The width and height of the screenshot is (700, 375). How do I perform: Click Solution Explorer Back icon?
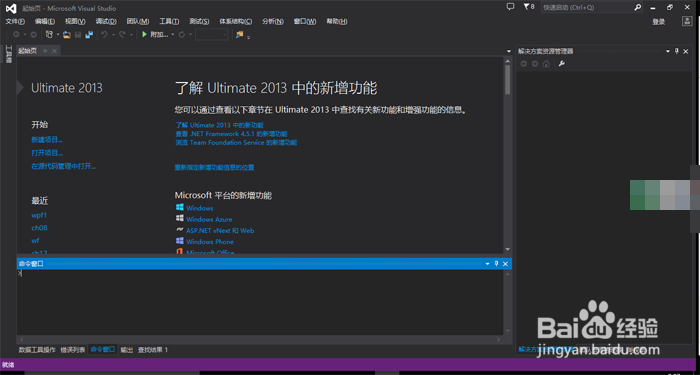(x=524, y=64)
